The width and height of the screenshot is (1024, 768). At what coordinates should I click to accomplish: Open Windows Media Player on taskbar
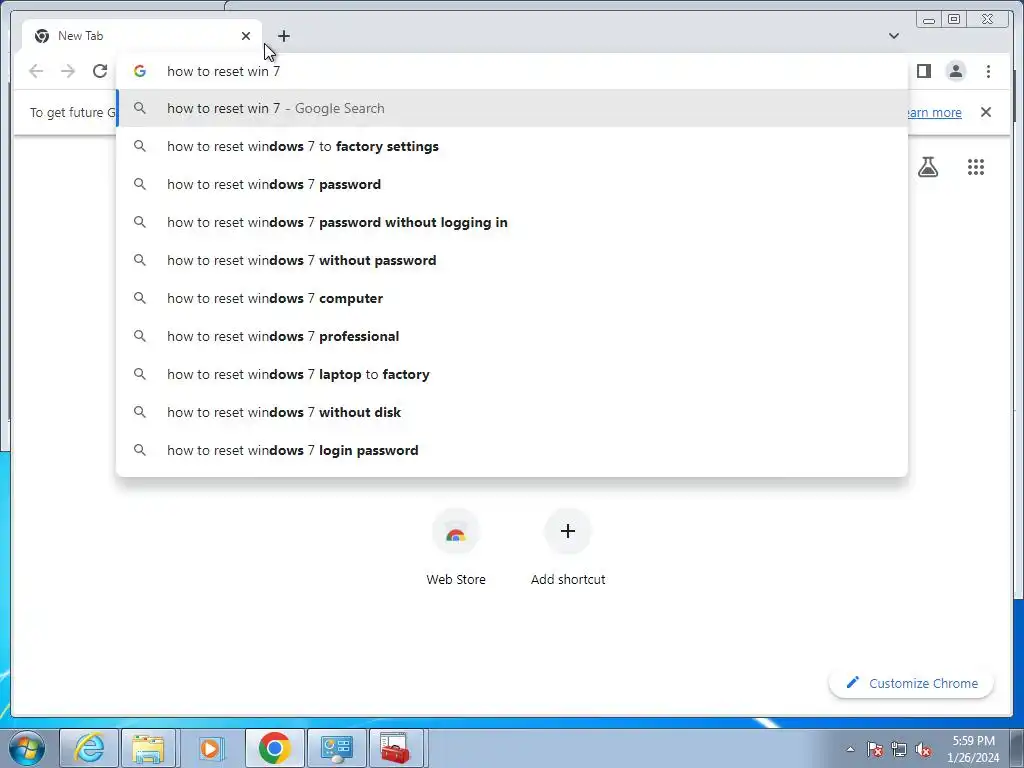click(210, 748)
